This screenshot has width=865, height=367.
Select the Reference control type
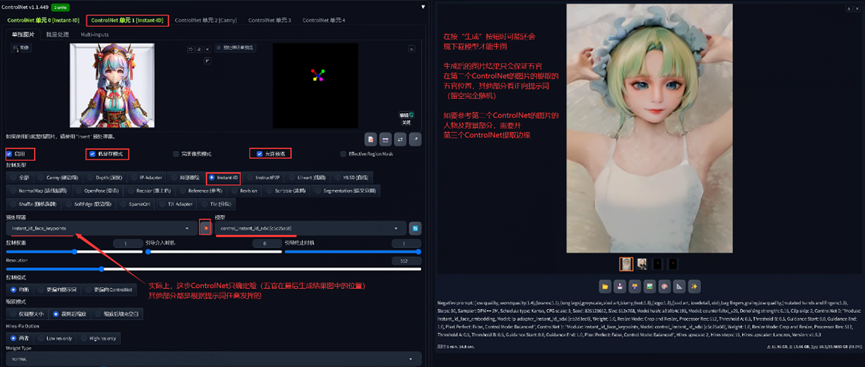pos(201,191)
